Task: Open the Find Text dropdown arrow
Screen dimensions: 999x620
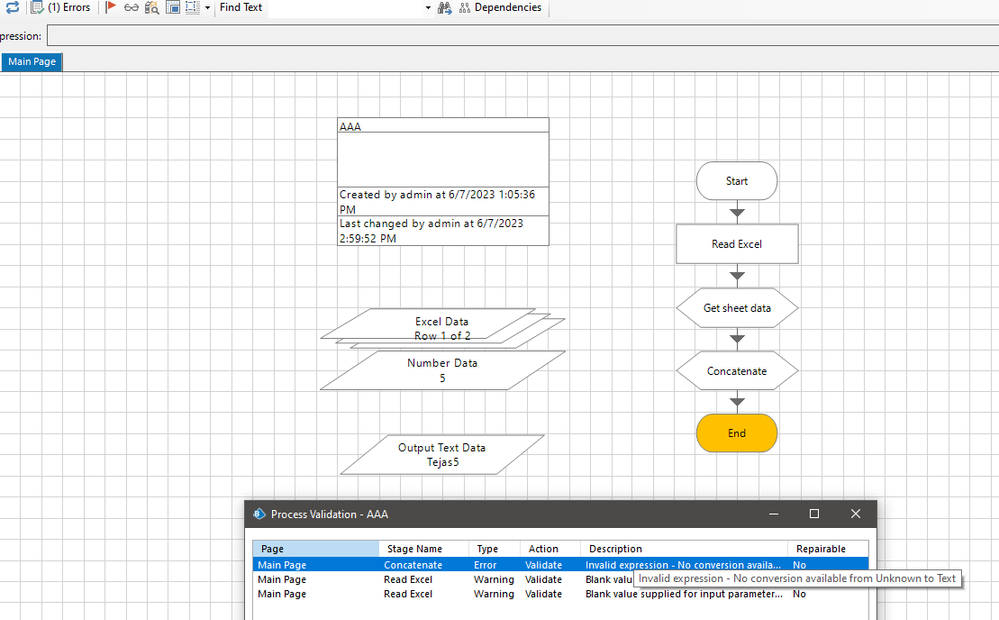Action: [428, 8]
